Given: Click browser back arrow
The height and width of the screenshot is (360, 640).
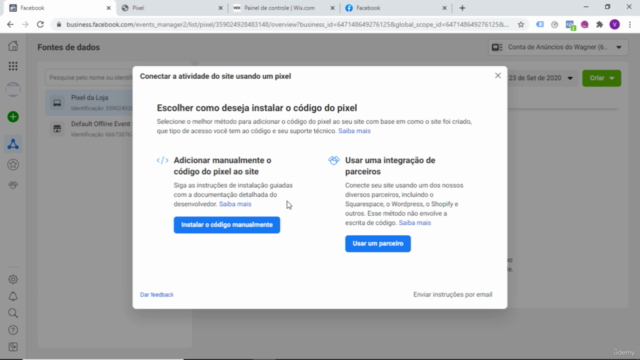Looking at the screenshot, I should click(x=10, y=24).
